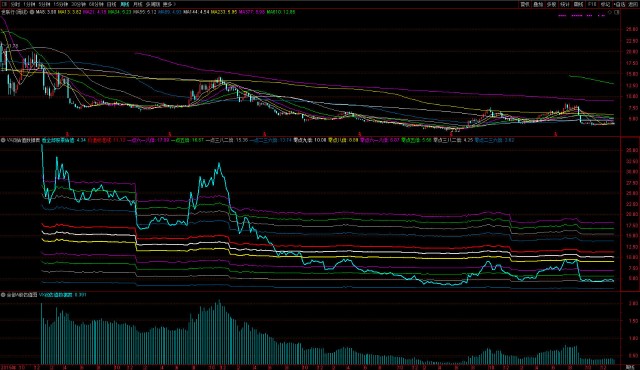The image size is (640, 370).
Task: Select the 15分钟 period tab
Action: point(61,4)
